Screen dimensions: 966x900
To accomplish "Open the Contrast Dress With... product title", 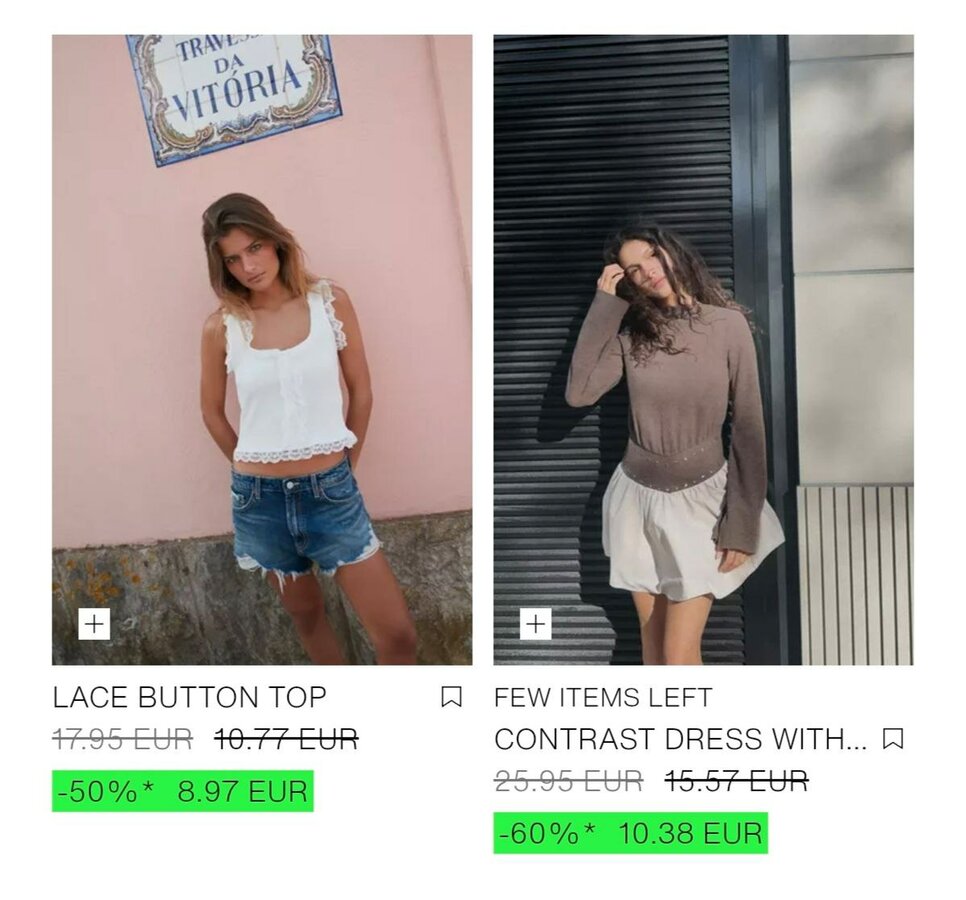I will pos(680,739).
